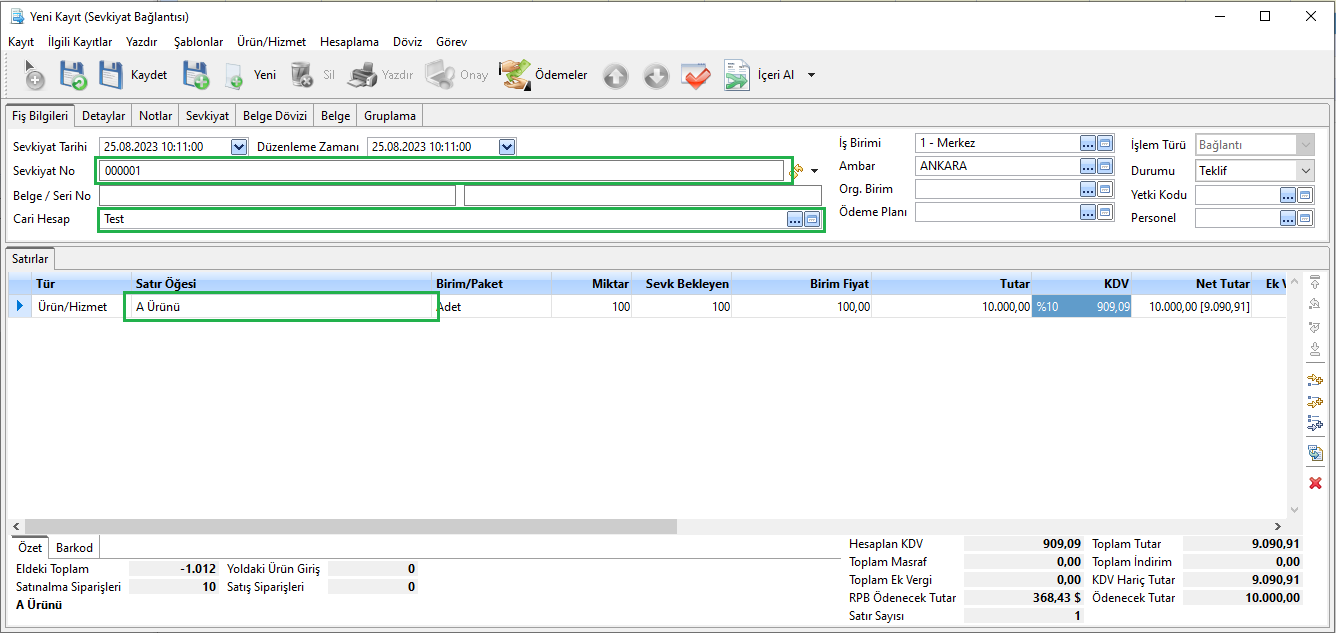Click the Yeni new record button

click(250, 75)
